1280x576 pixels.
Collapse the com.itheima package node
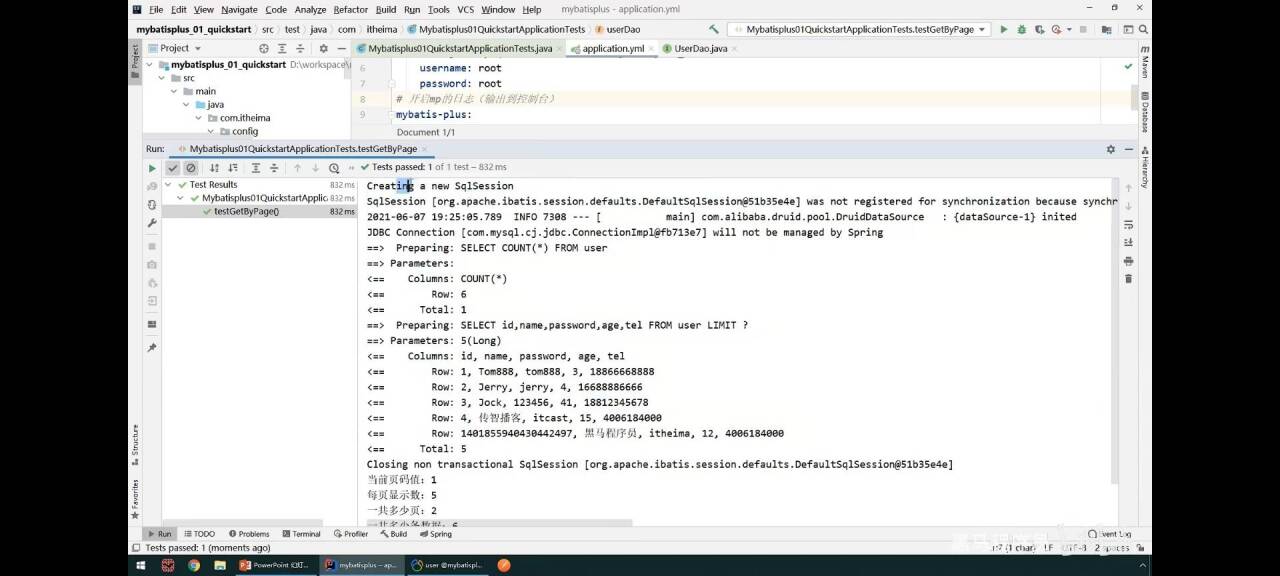coord(198,118)
